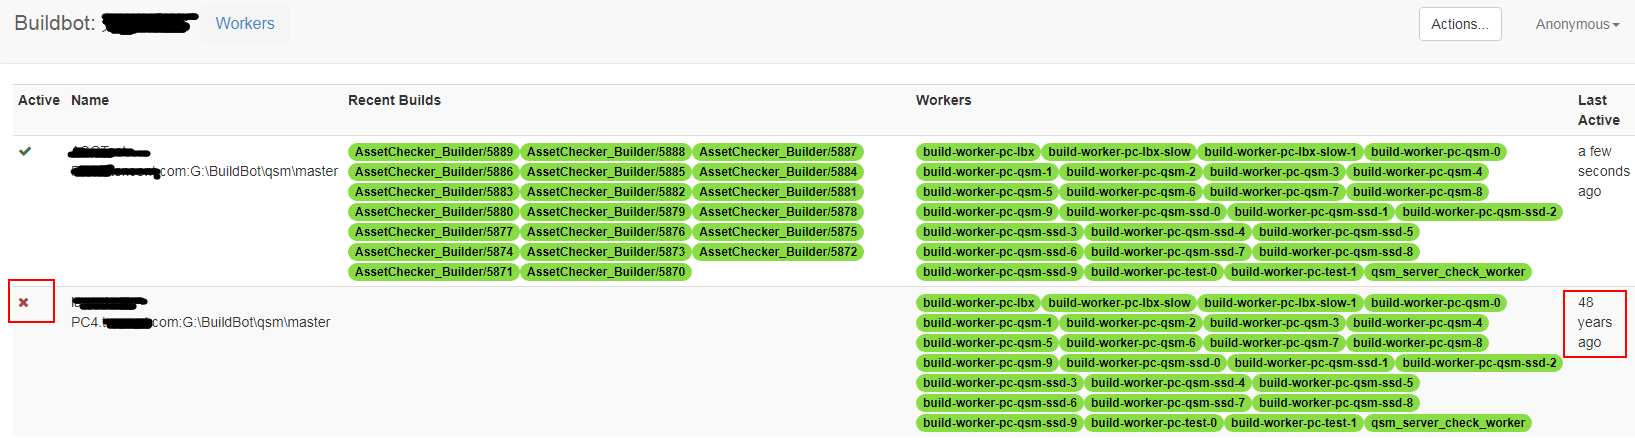Go to build AssetChecker_Builder/5871

[434, 272]
